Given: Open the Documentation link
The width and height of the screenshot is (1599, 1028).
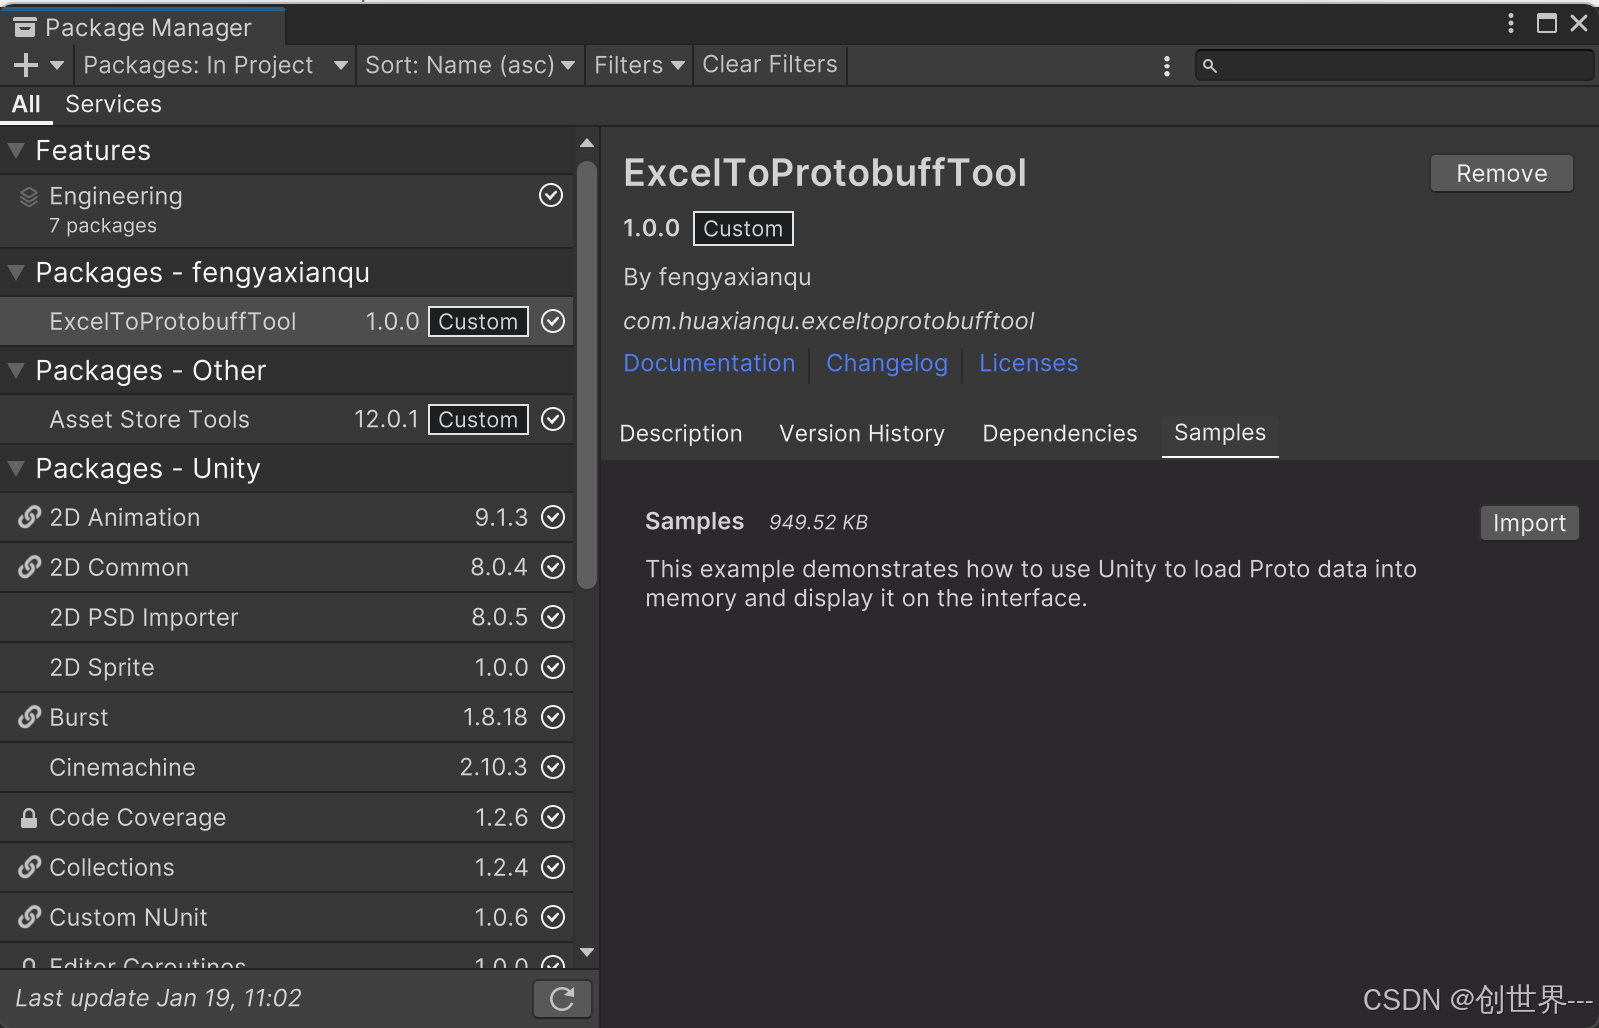Looking at the screenshot, I should pos(709,363).
